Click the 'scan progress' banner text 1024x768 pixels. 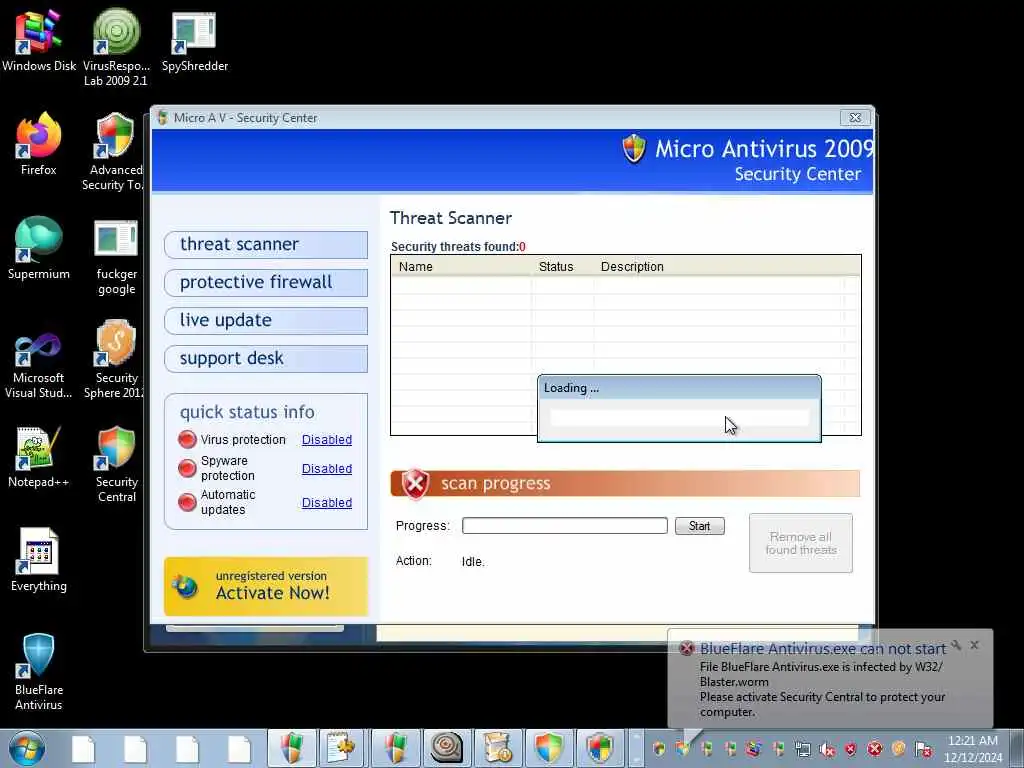click(x=496, y=483)
